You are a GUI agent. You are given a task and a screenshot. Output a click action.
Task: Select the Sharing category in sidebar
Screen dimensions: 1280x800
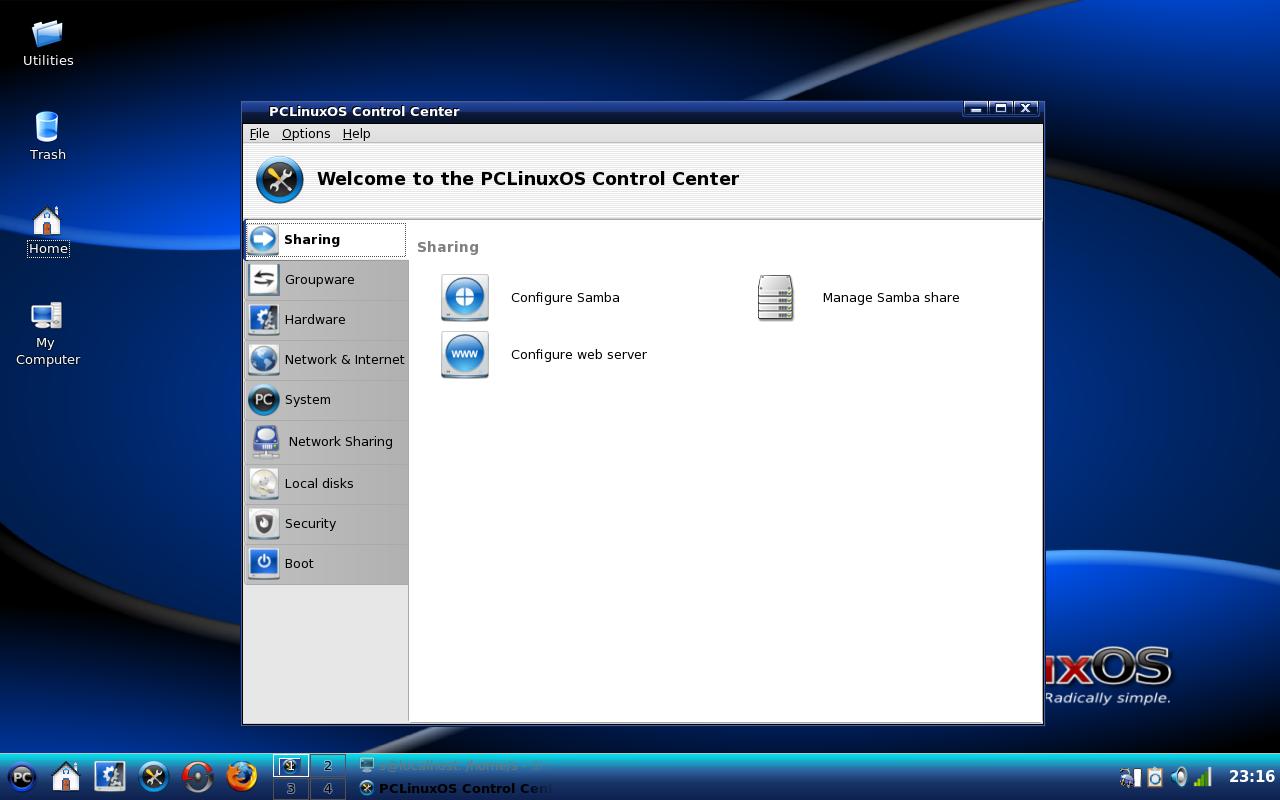pos(326,240)
